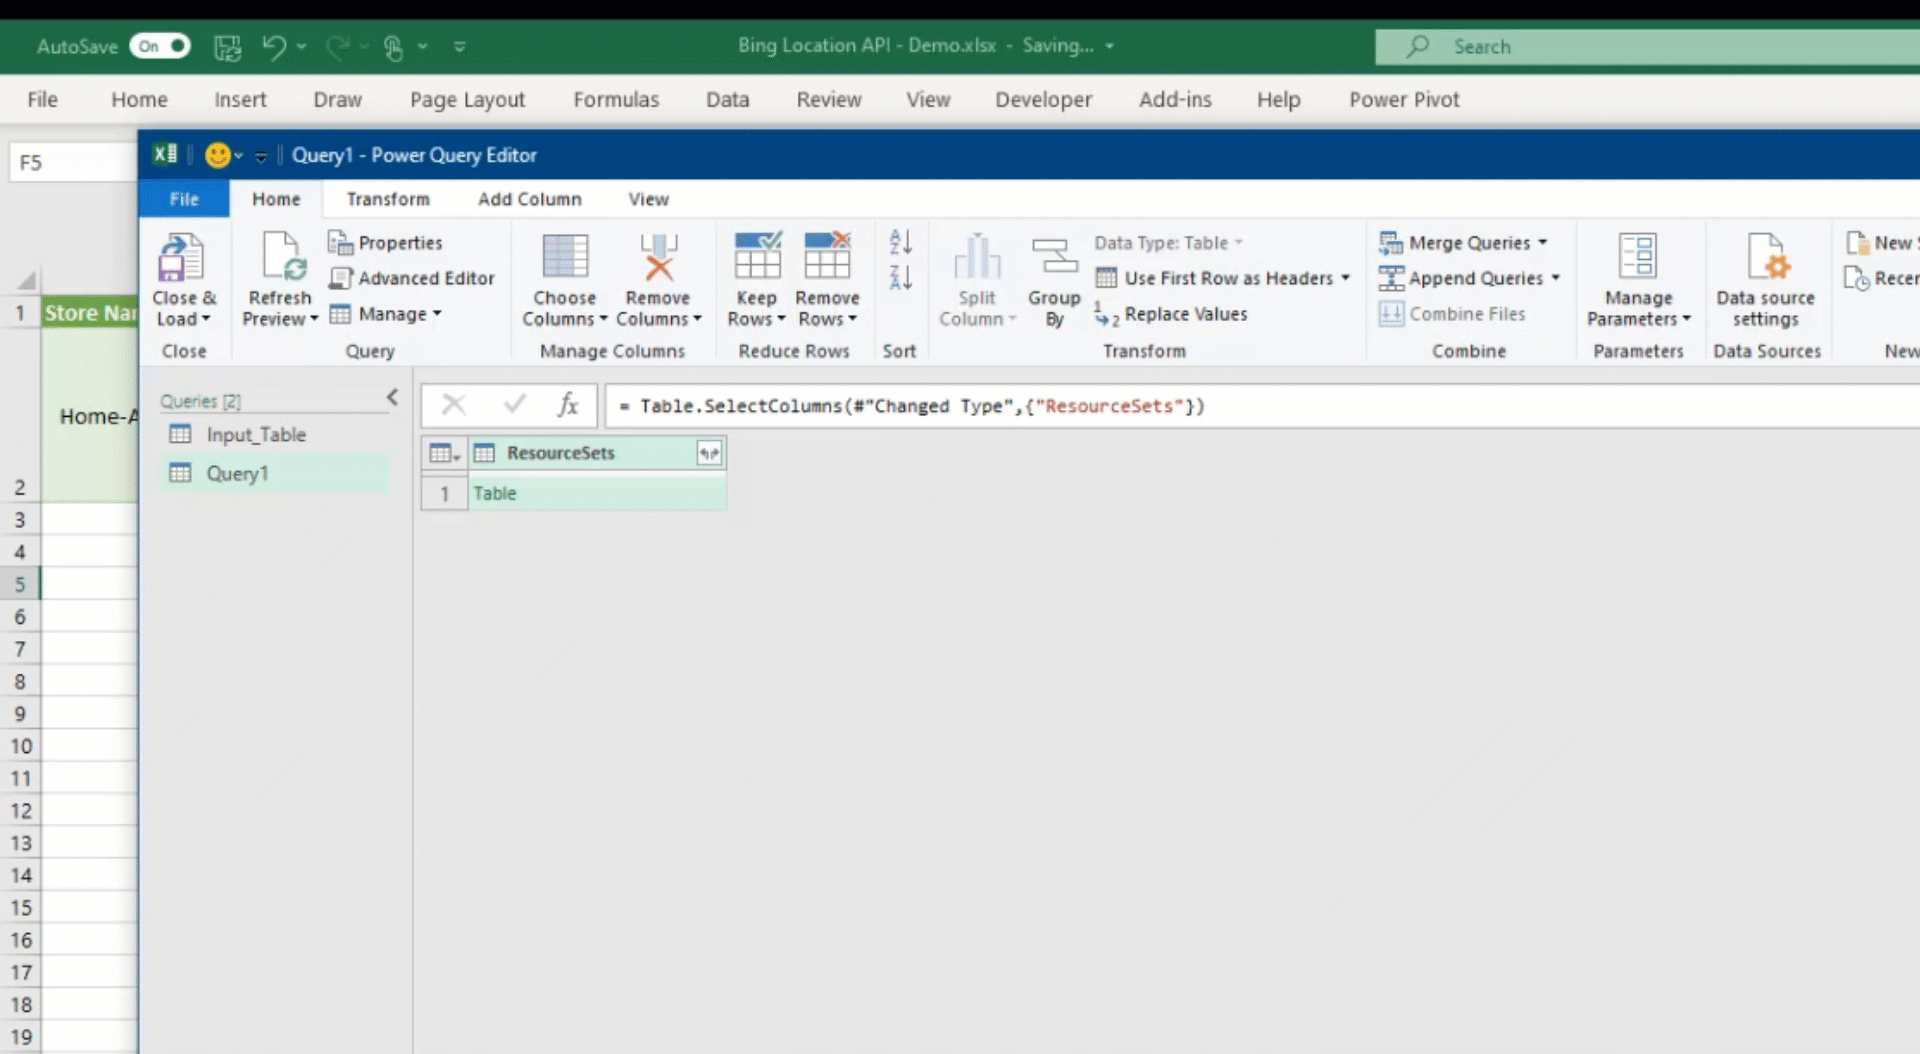1920x1054 pixels.
Task: Click the Keep Rows icon
Action: click(757, 256)
